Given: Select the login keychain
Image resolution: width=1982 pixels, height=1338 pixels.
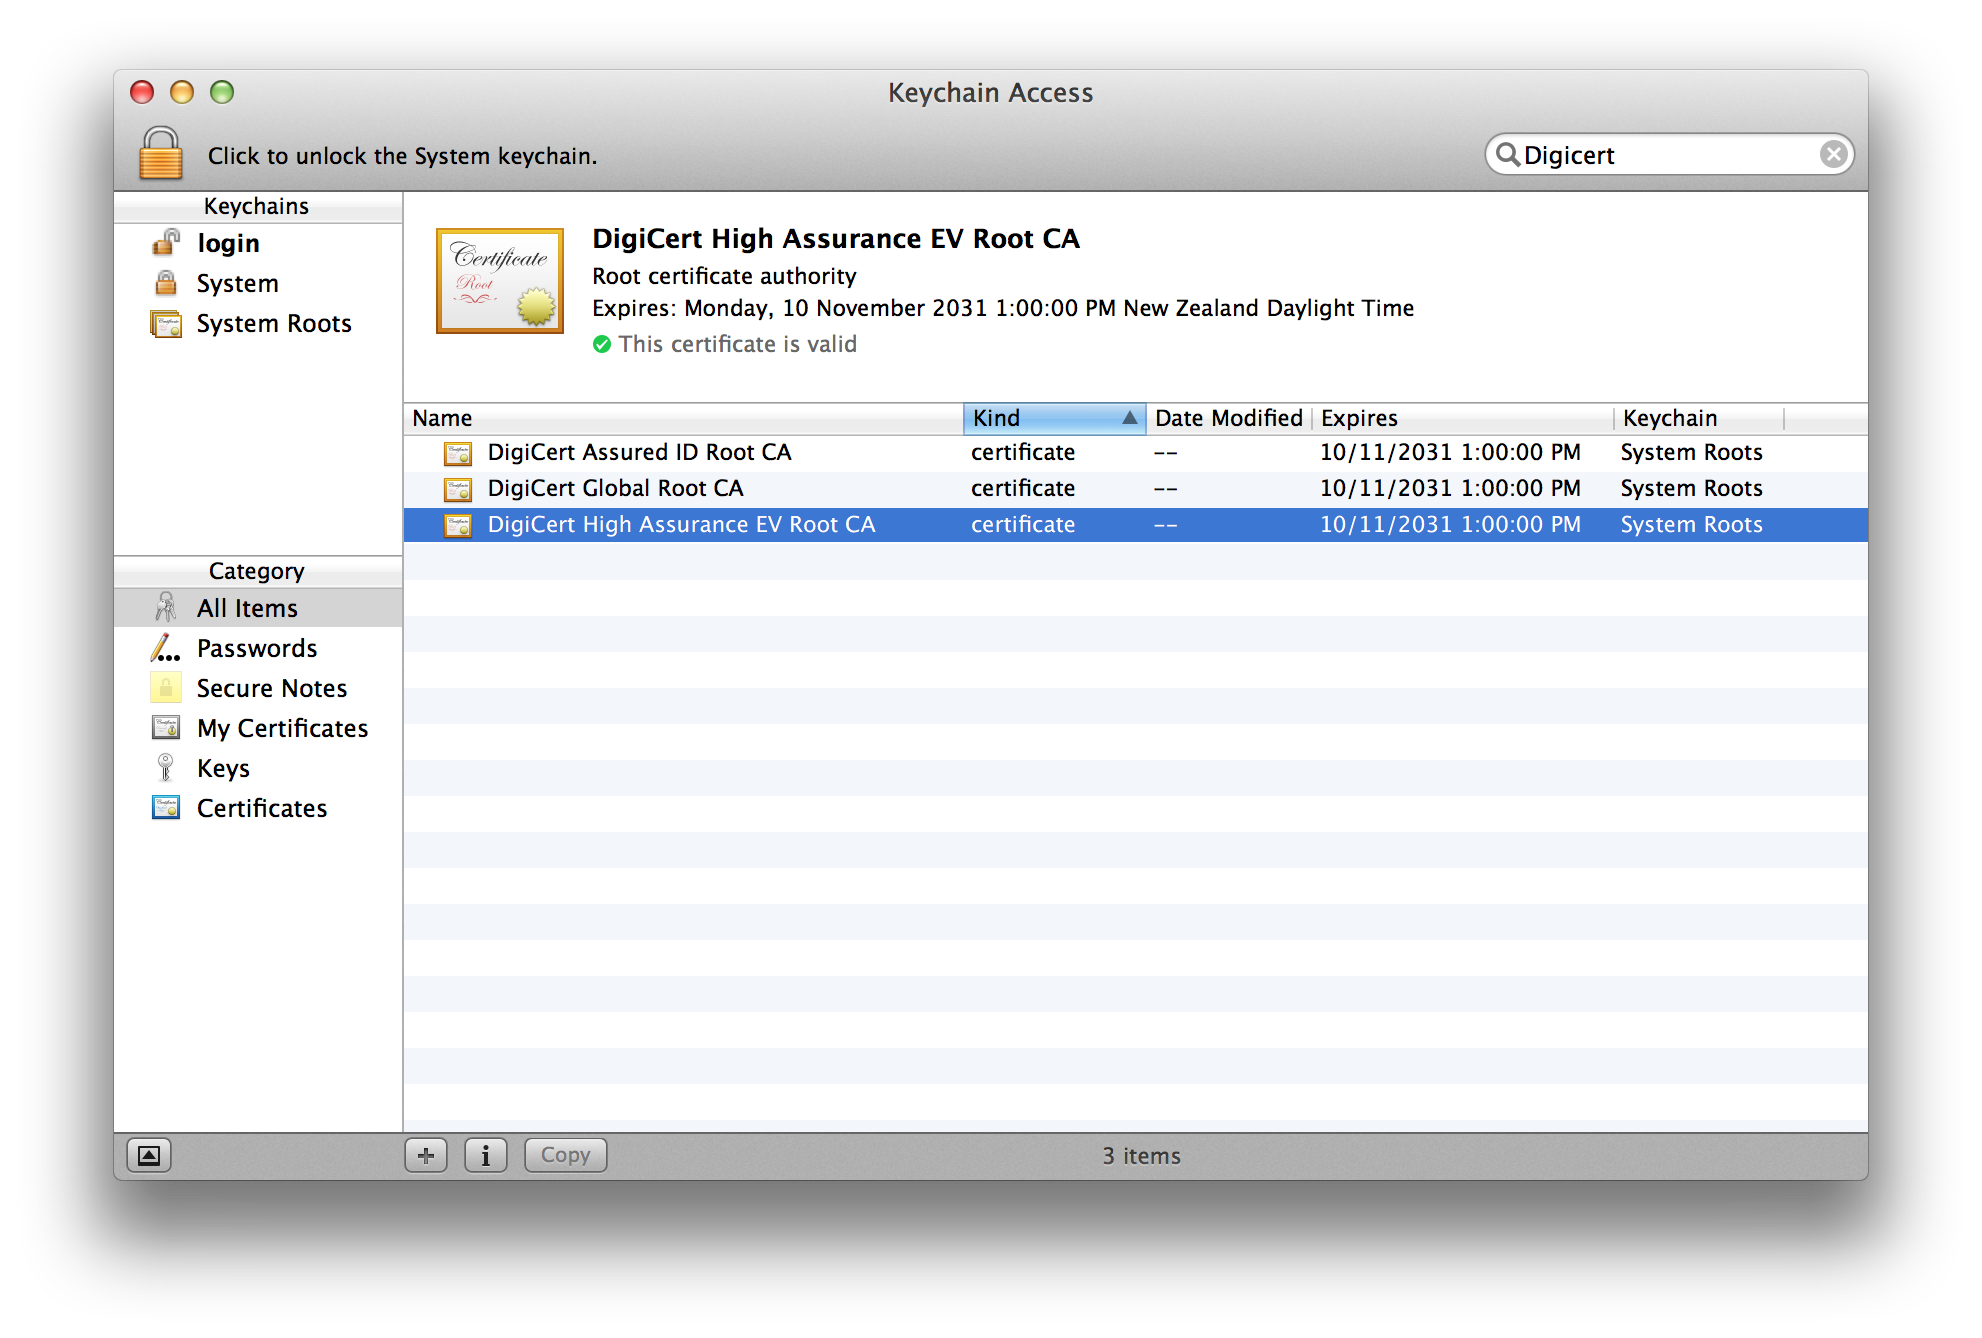Looking at the screenshot, I should pos(258,243).
